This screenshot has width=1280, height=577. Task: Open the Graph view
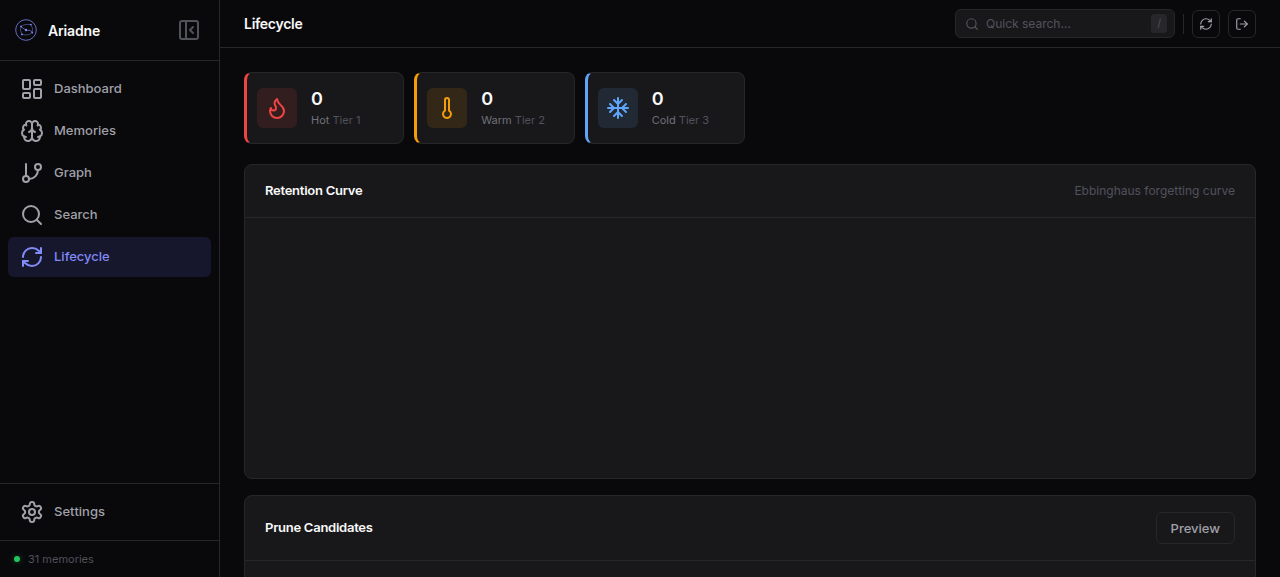[109, 173]
